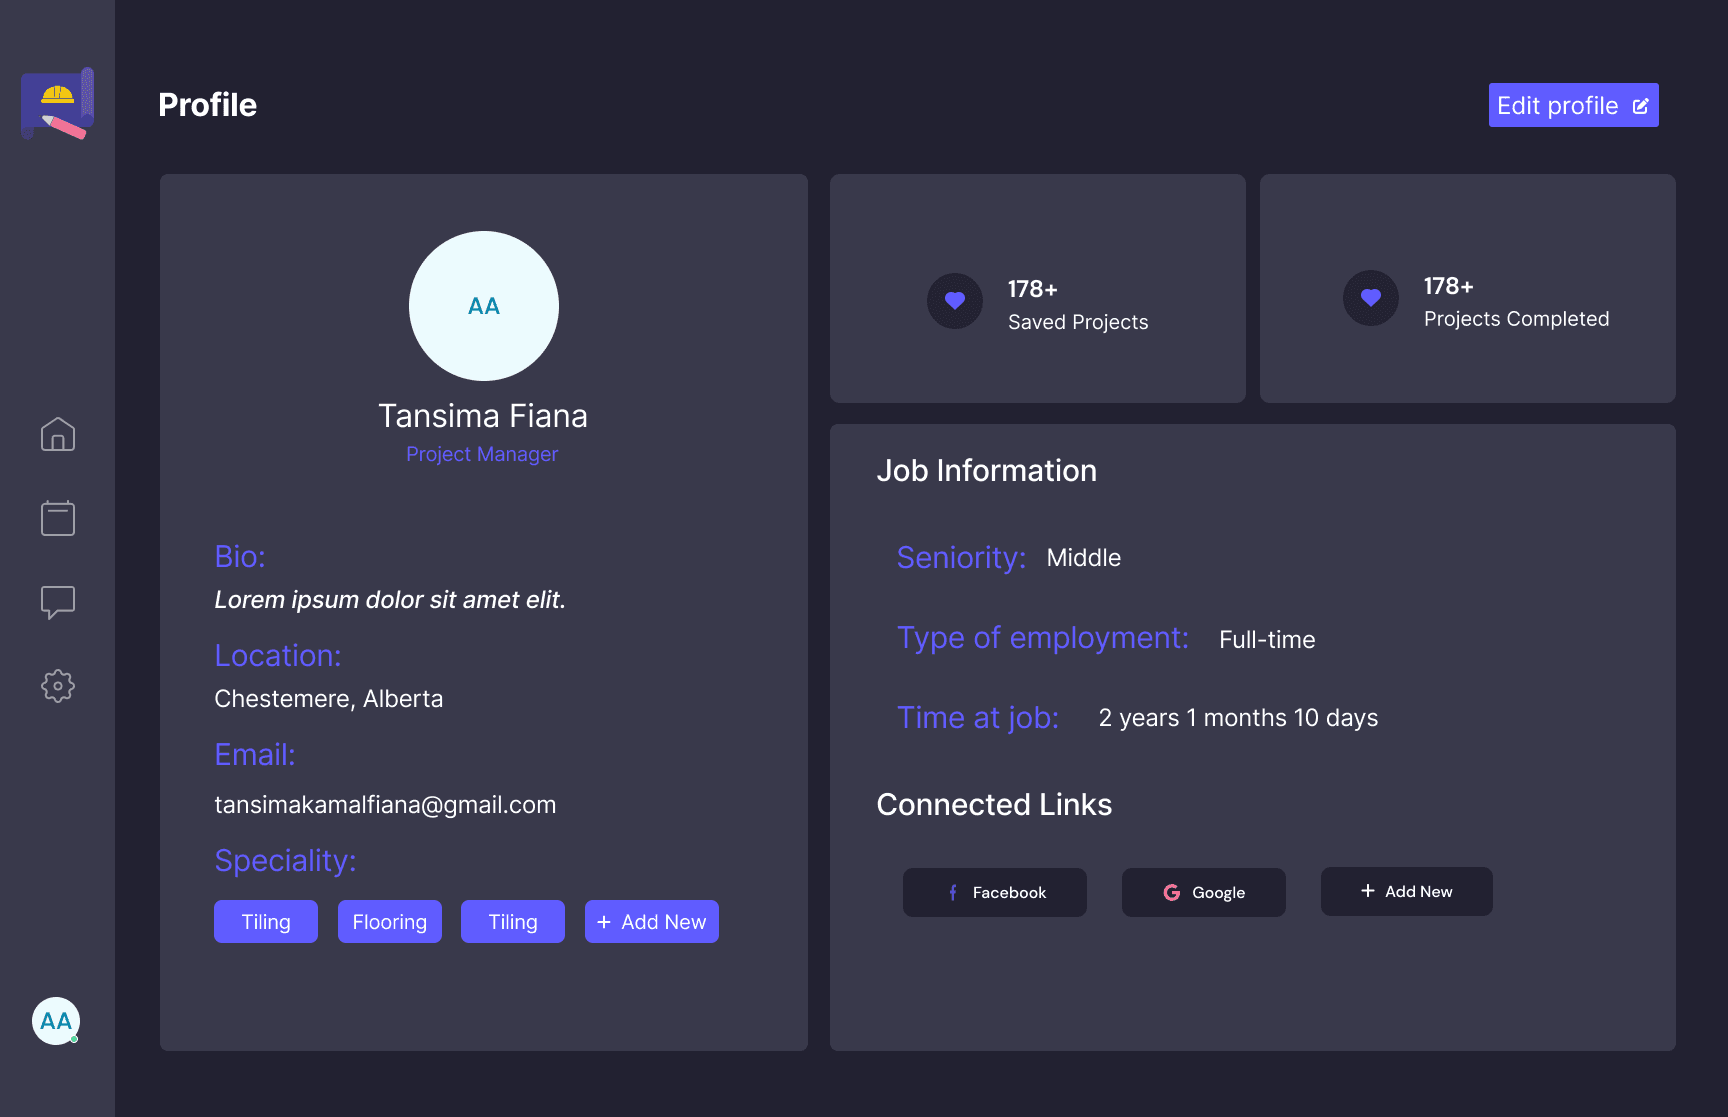Click the Lorem ipsum bio text

390,600
